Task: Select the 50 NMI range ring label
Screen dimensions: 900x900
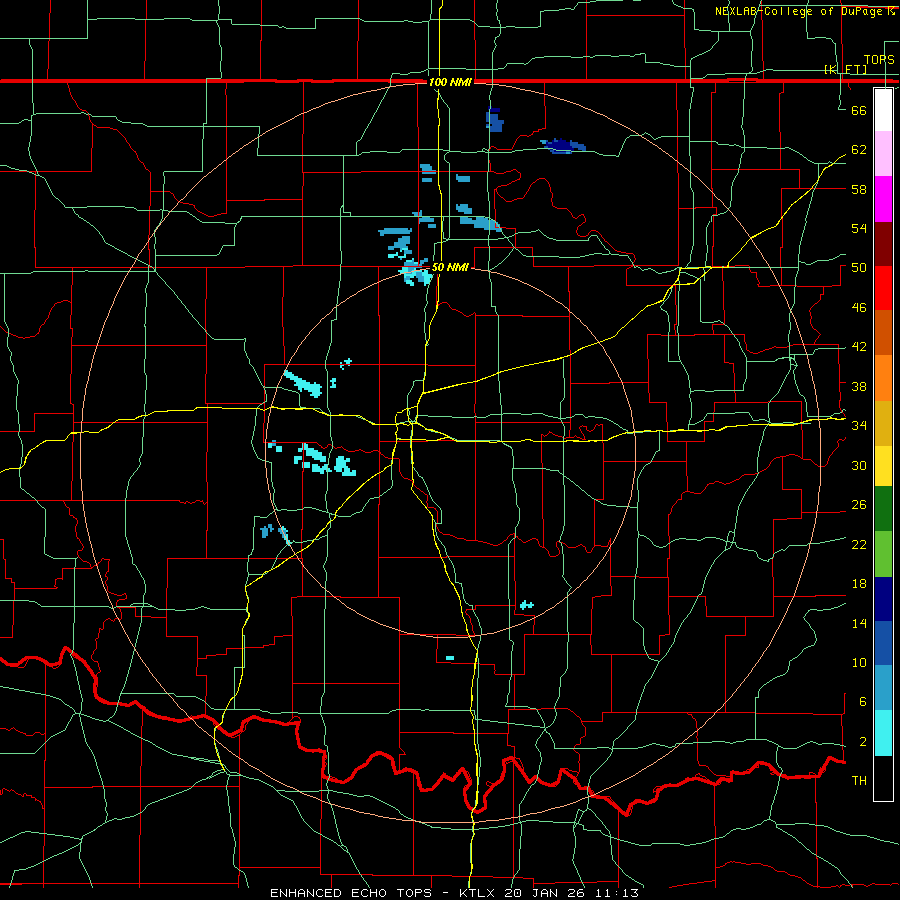Action: click(449, 267)
